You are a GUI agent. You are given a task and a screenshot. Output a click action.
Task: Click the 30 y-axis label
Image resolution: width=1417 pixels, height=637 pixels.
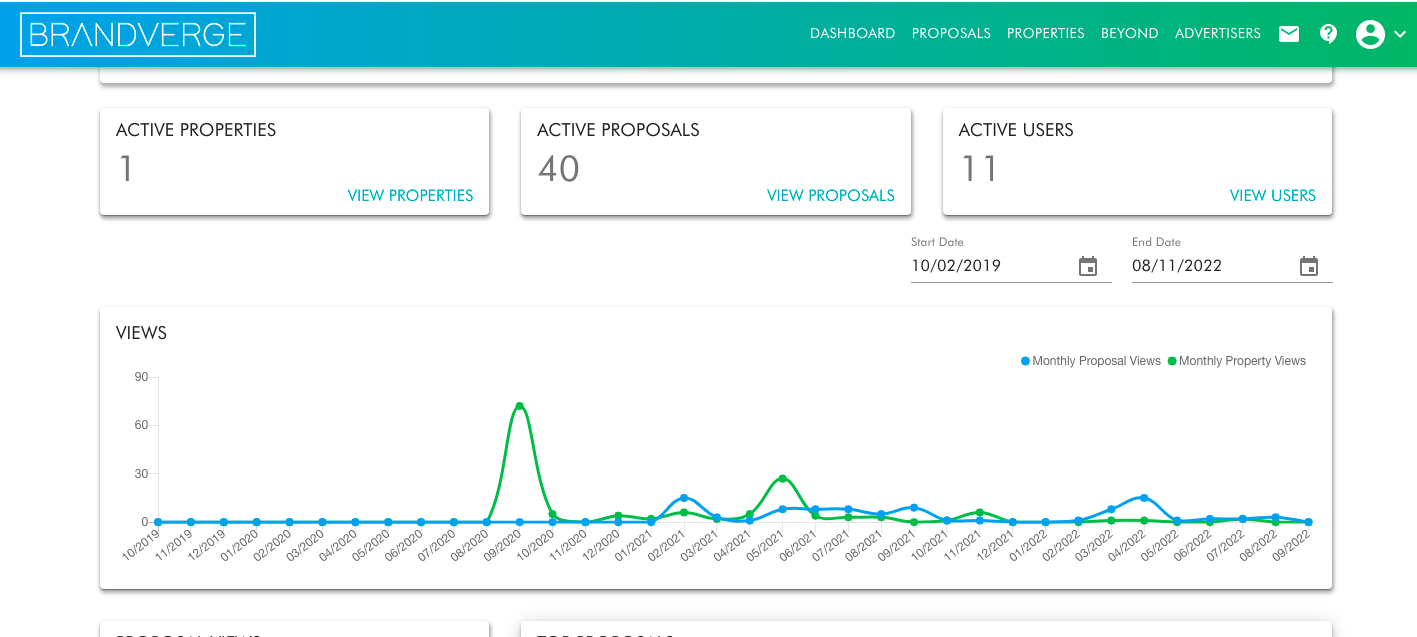coord(141,474)
